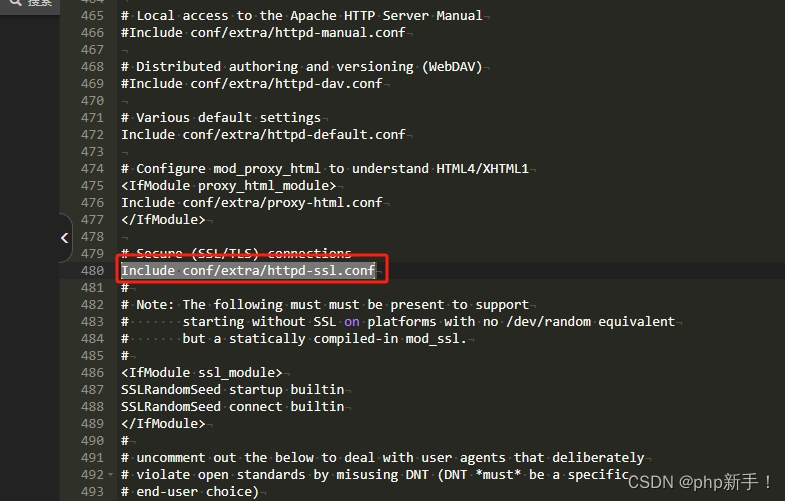Click the 搜索 search label at top left
Image resolution: width=785 pixels, height=501 pixels.
click(x=40, y=3)
